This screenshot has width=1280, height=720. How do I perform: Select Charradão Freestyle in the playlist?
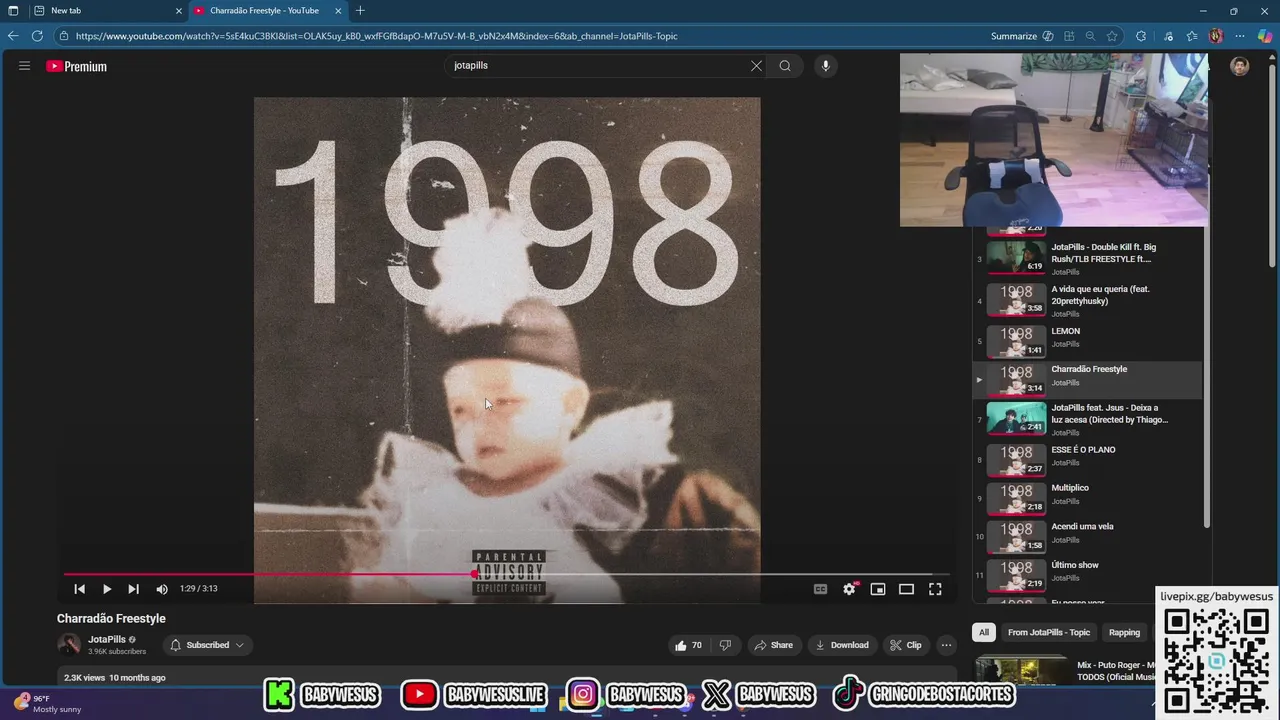click(x=1087, y=379)
